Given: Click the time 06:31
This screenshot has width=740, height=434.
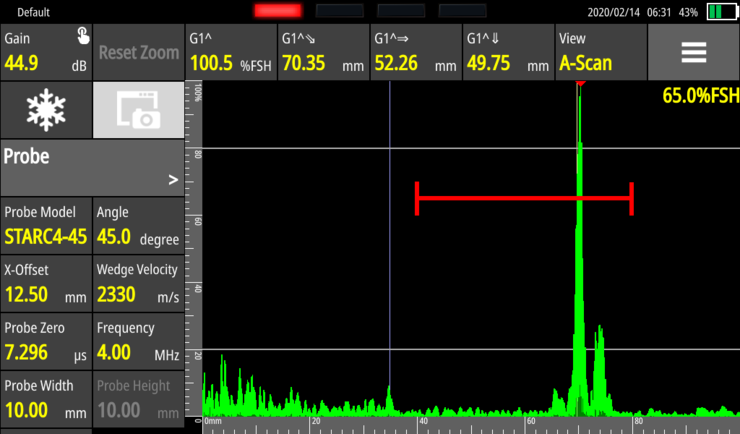Looking at the screenshot, I should click(x=659, y=12).
